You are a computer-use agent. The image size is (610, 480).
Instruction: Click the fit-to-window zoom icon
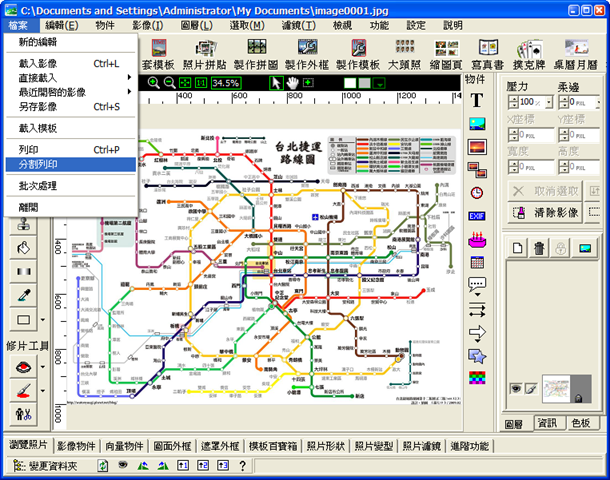tap(185, 83)
